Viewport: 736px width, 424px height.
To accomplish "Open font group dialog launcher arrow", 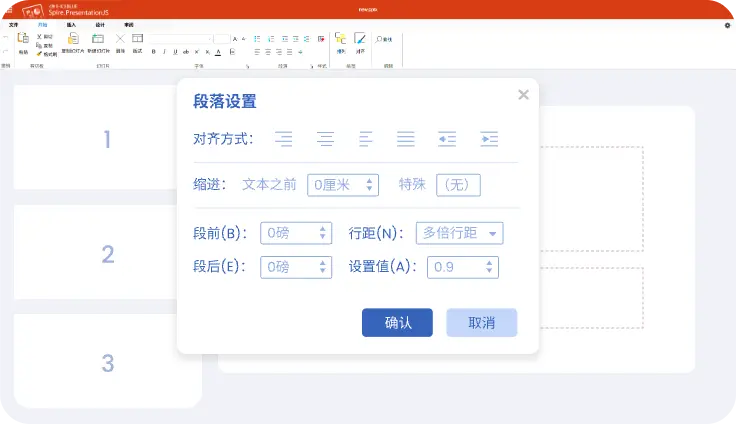I will tap(247, 66).
